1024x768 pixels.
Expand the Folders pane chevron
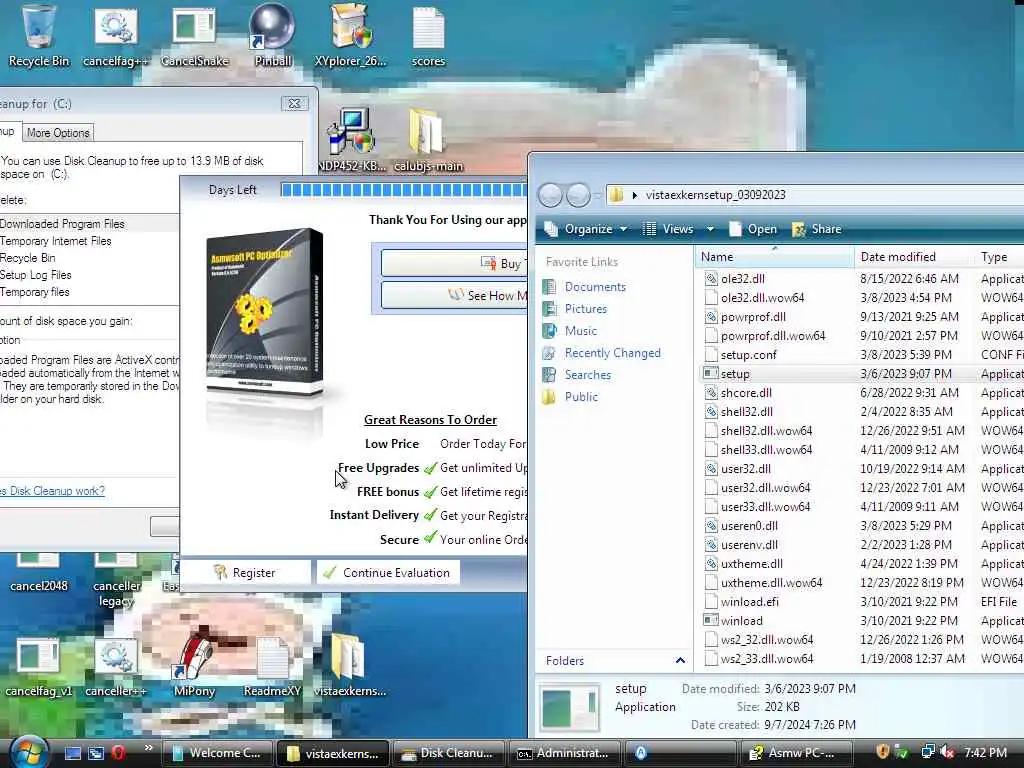click(680, 661)
